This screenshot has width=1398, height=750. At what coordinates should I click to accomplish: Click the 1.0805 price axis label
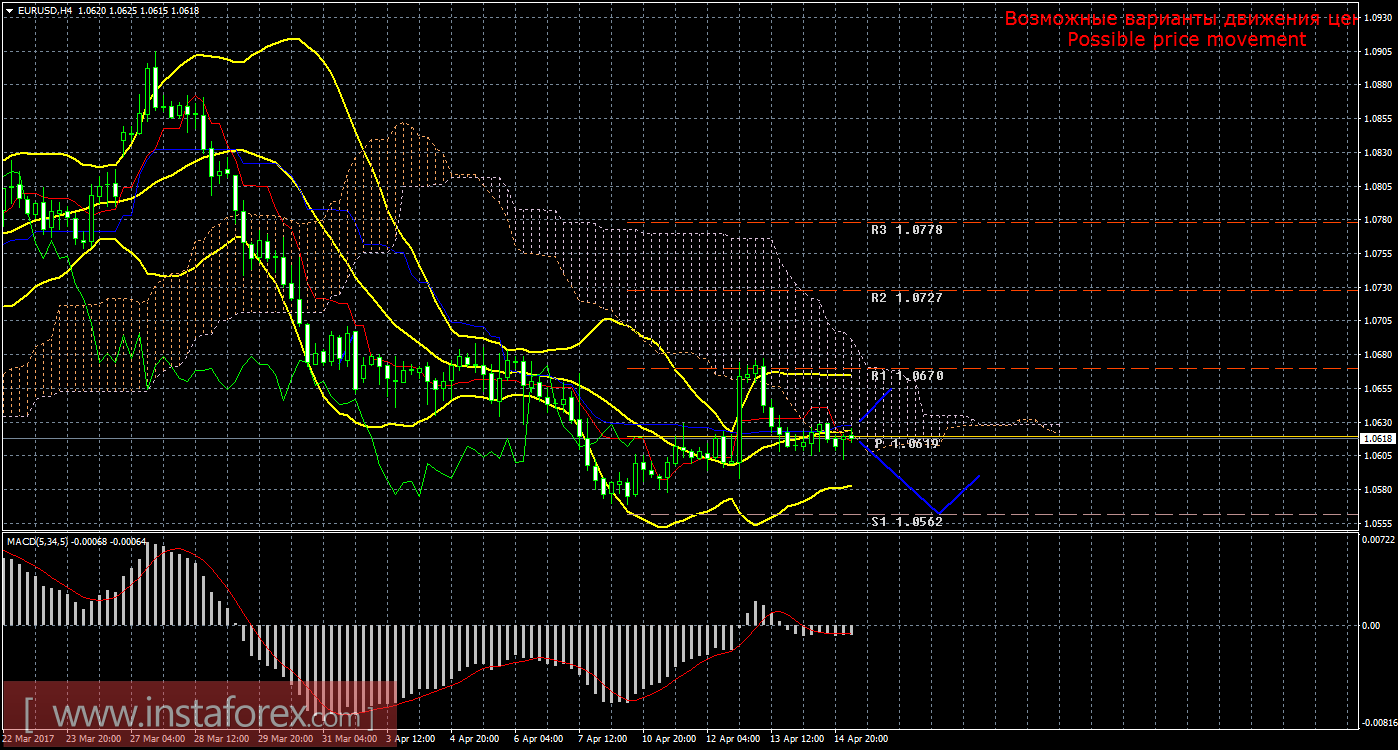(1378, 187)
